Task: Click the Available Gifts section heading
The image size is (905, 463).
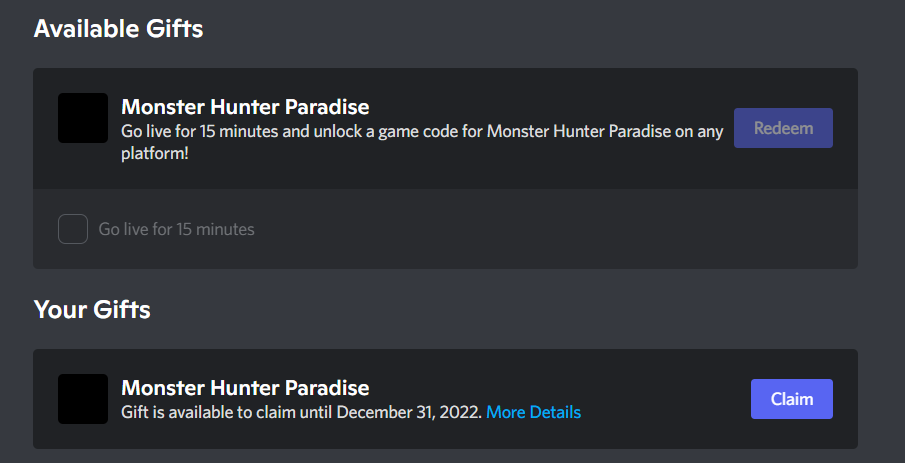Action: pyautogui.click(x=118, y=29)
